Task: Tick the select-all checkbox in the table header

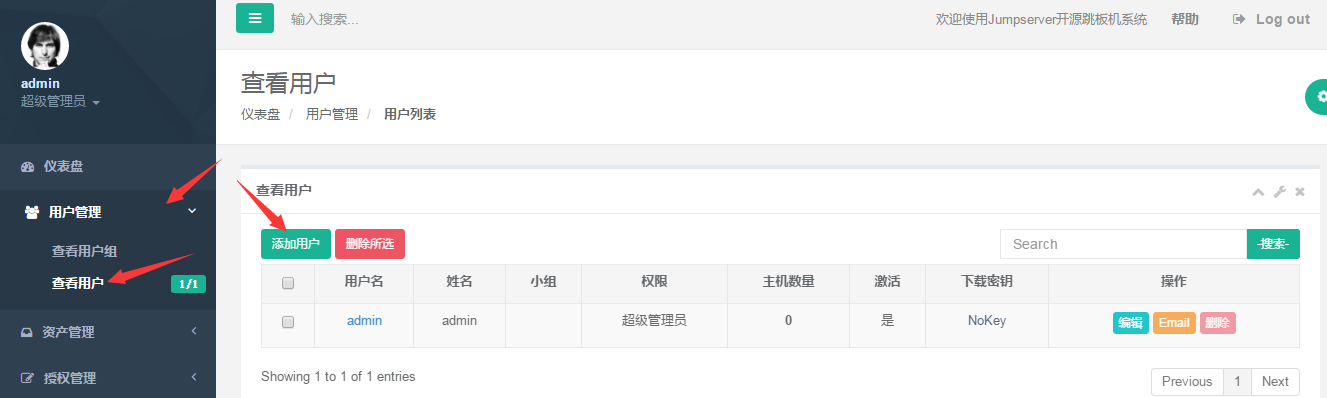Action: coord(288,283)
